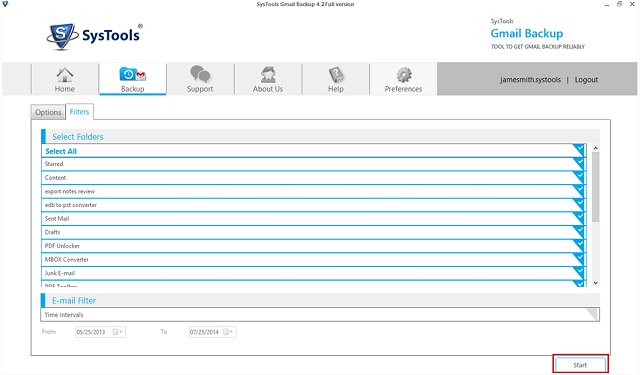Click the SysTools shield logo
Screen dimensions: 640x375
pos(62,36)
